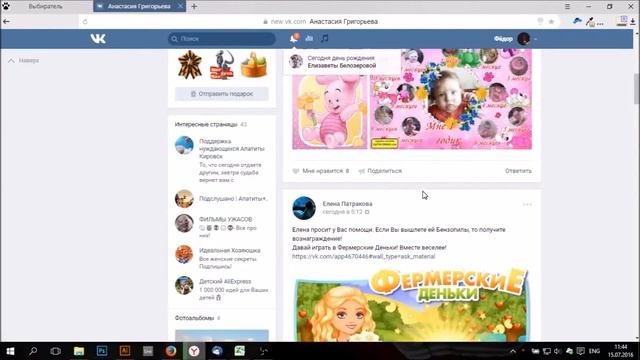Open the Елизавета Белозерова birthday notification
The height and width of the screenshot is (360, 640).
[x=342, y=62]
